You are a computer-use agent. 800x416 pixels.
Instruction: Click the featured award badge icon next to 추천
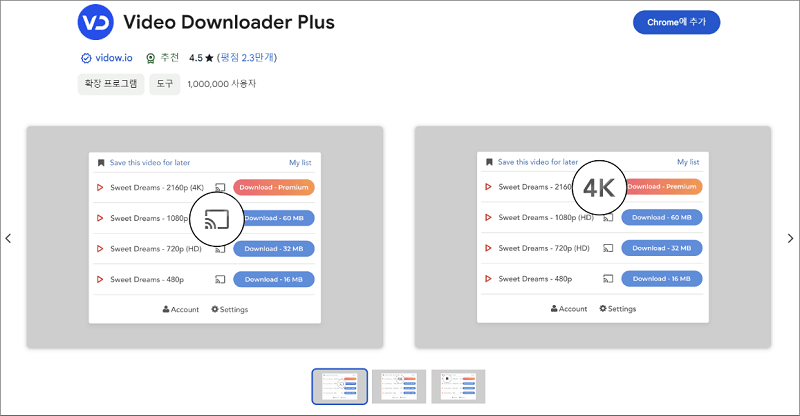(x=151, y=58)
